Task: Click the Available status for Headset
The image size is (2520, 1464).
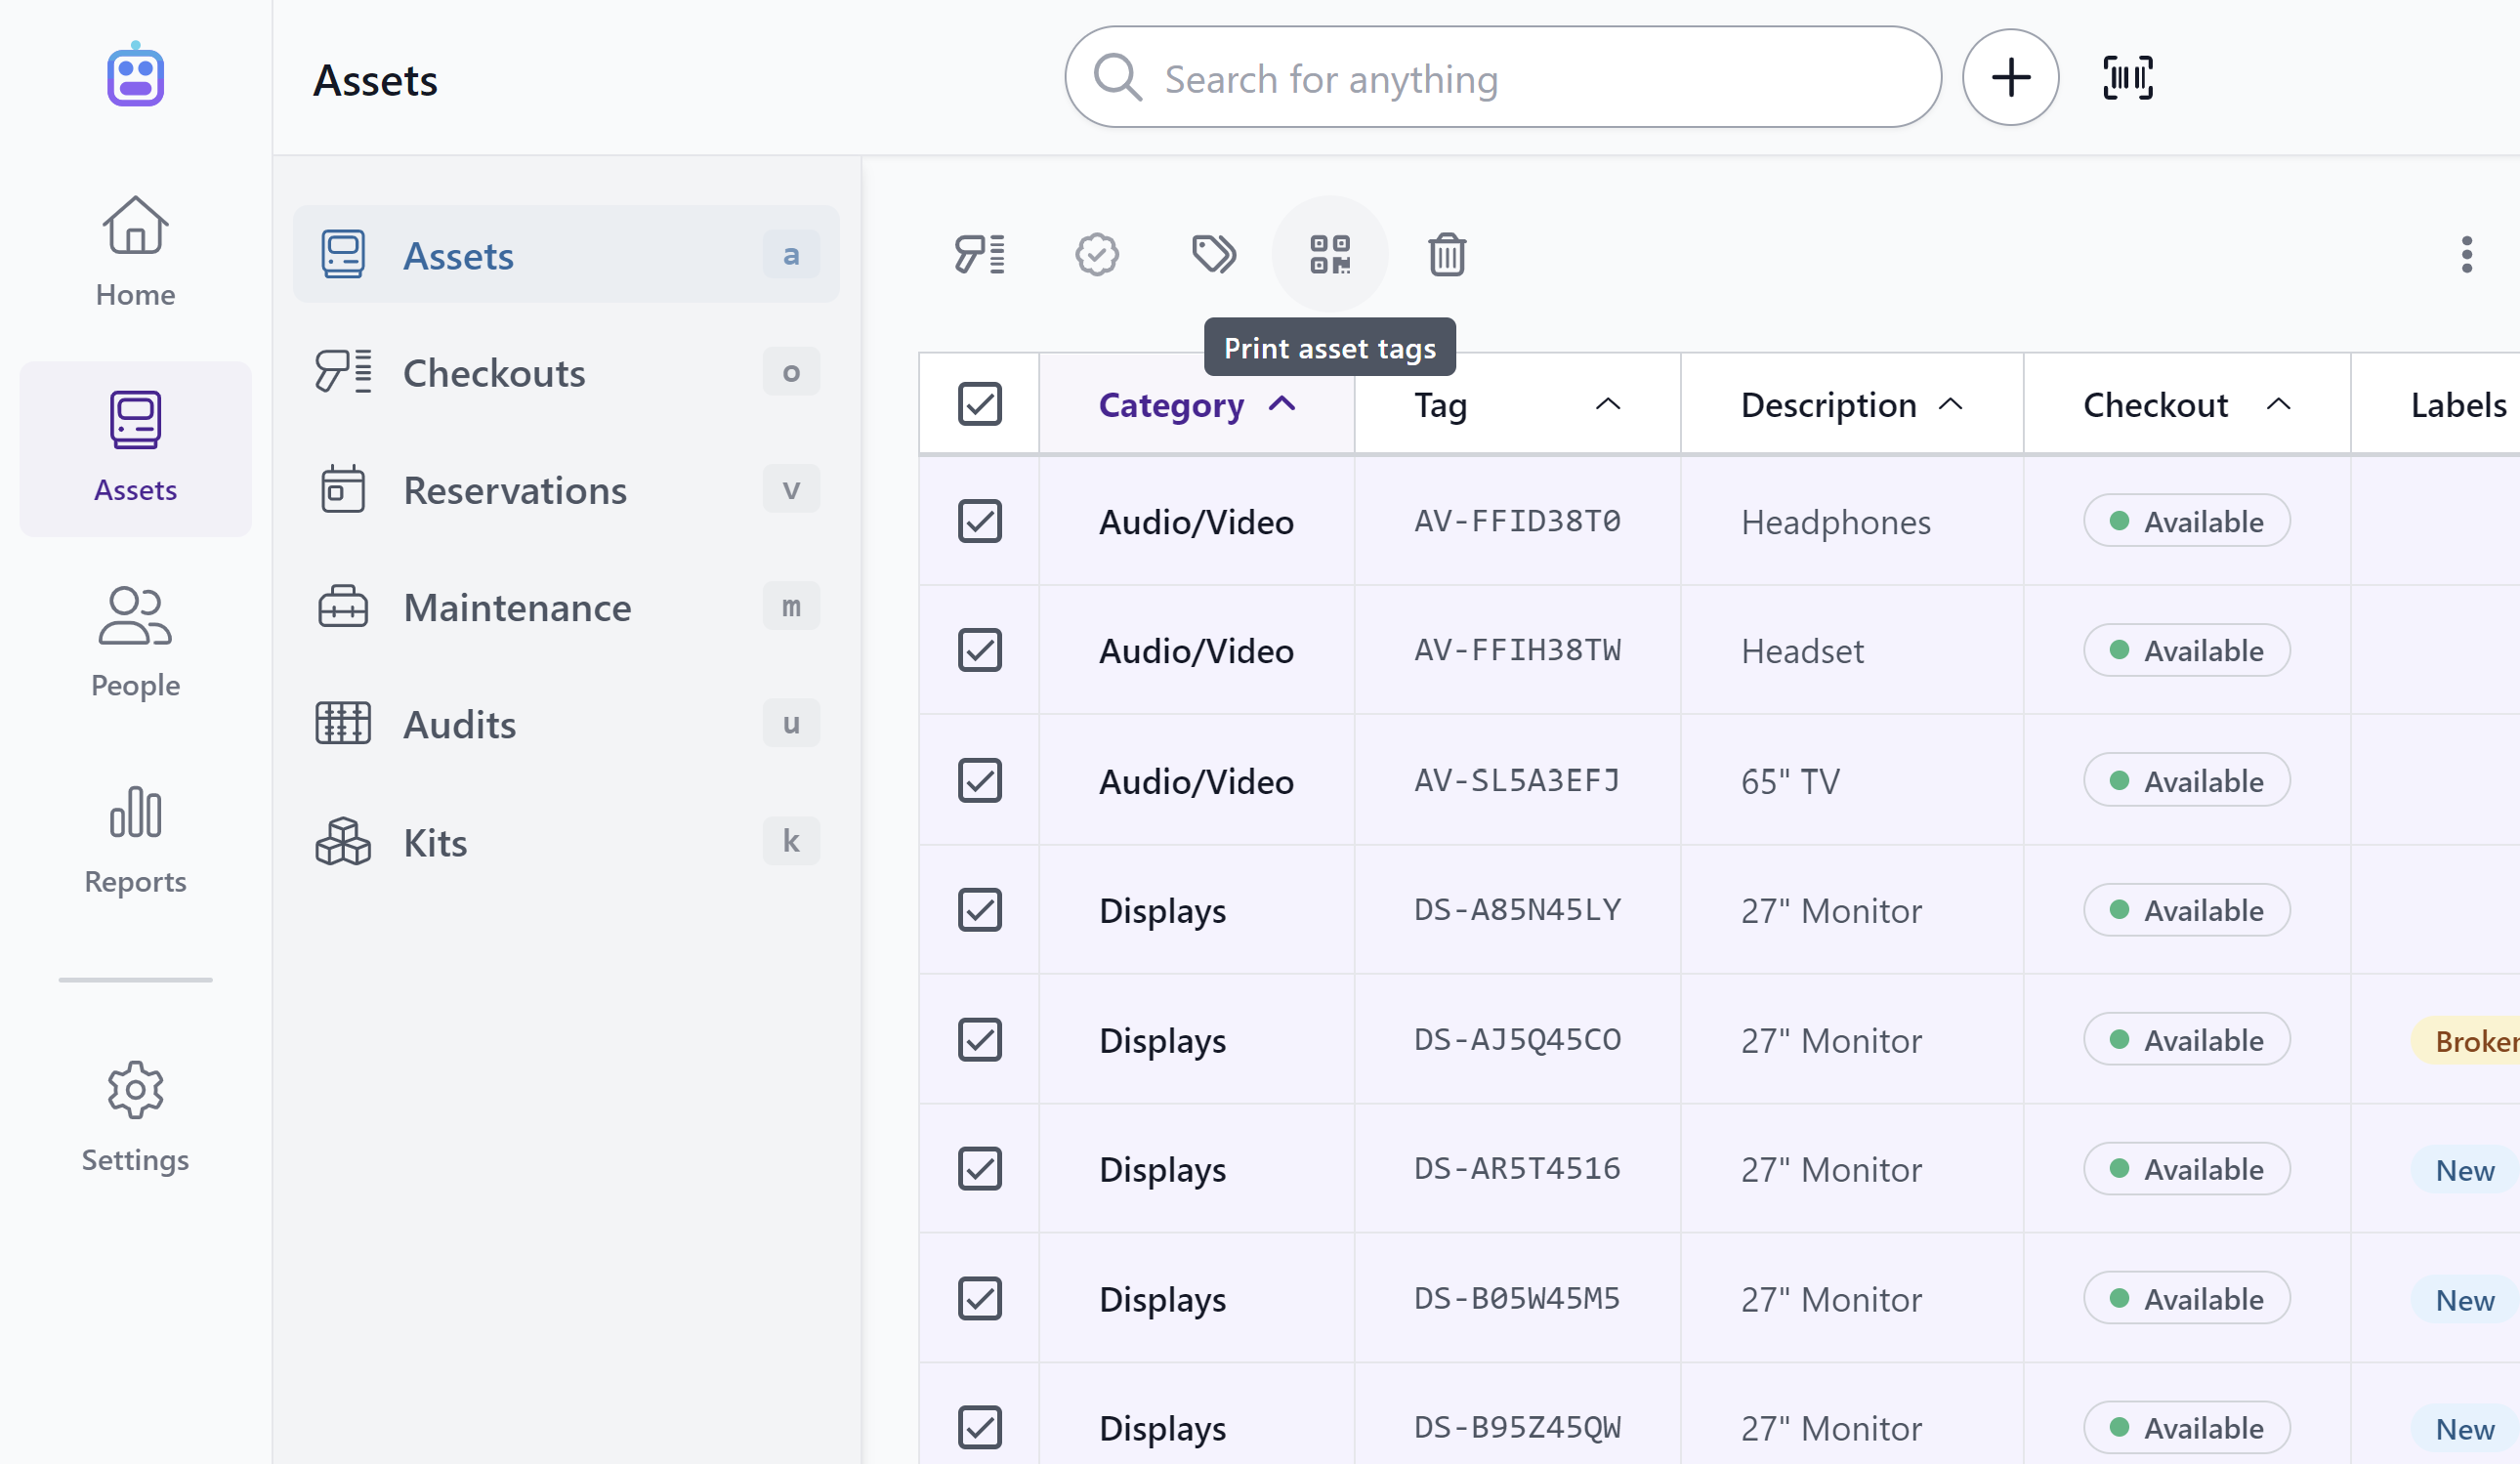Action: coord(2187,650)
